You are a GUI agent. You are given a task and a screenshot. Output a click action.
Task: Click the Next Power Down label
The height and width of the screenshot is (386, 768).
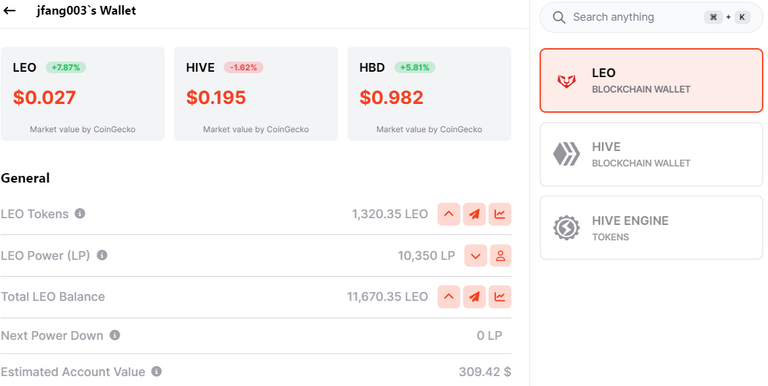point(52,336)
